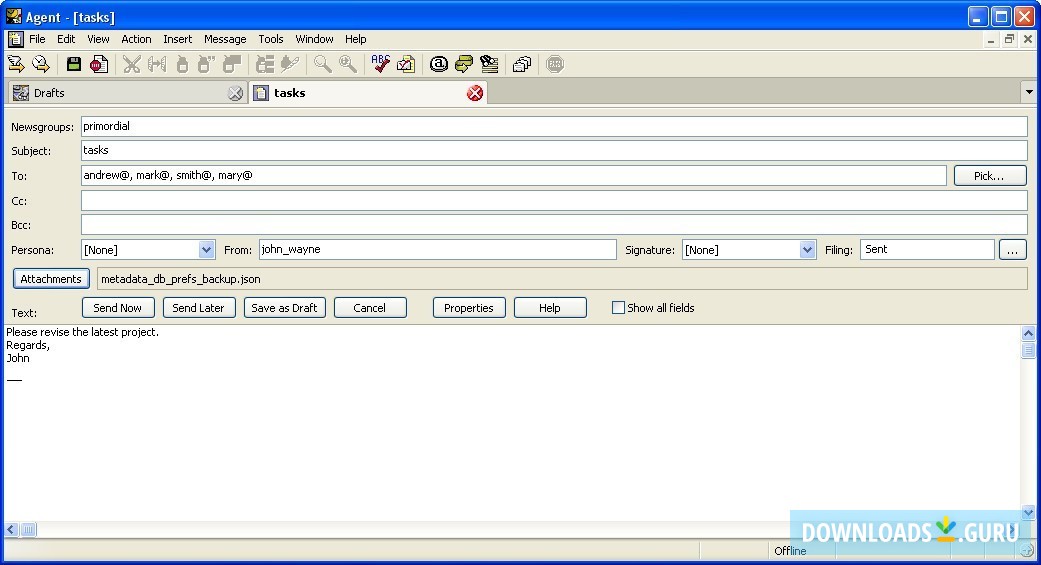The image size is (1041, 565).
Task: Click into the empty Cc field
Action: coord(554,201)
